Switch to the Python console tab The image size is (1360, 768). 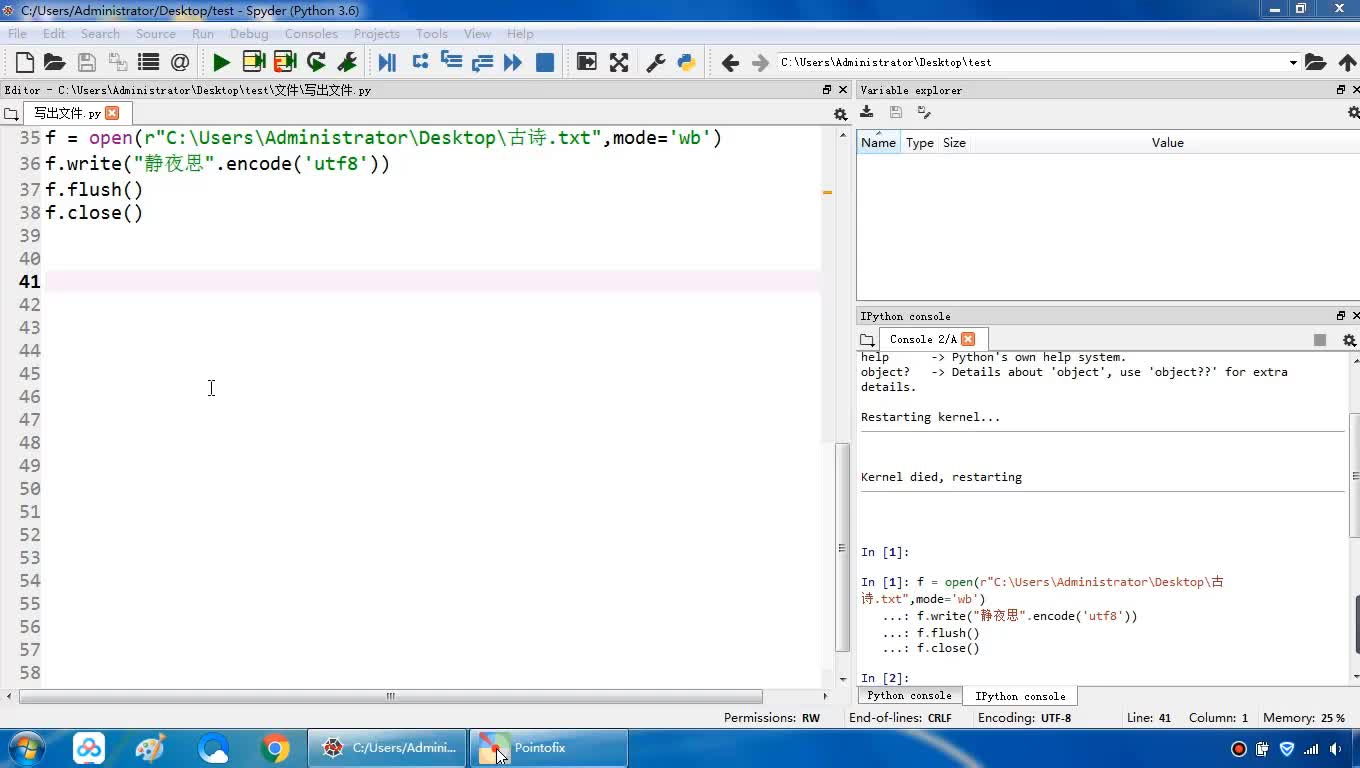[909, 696]
